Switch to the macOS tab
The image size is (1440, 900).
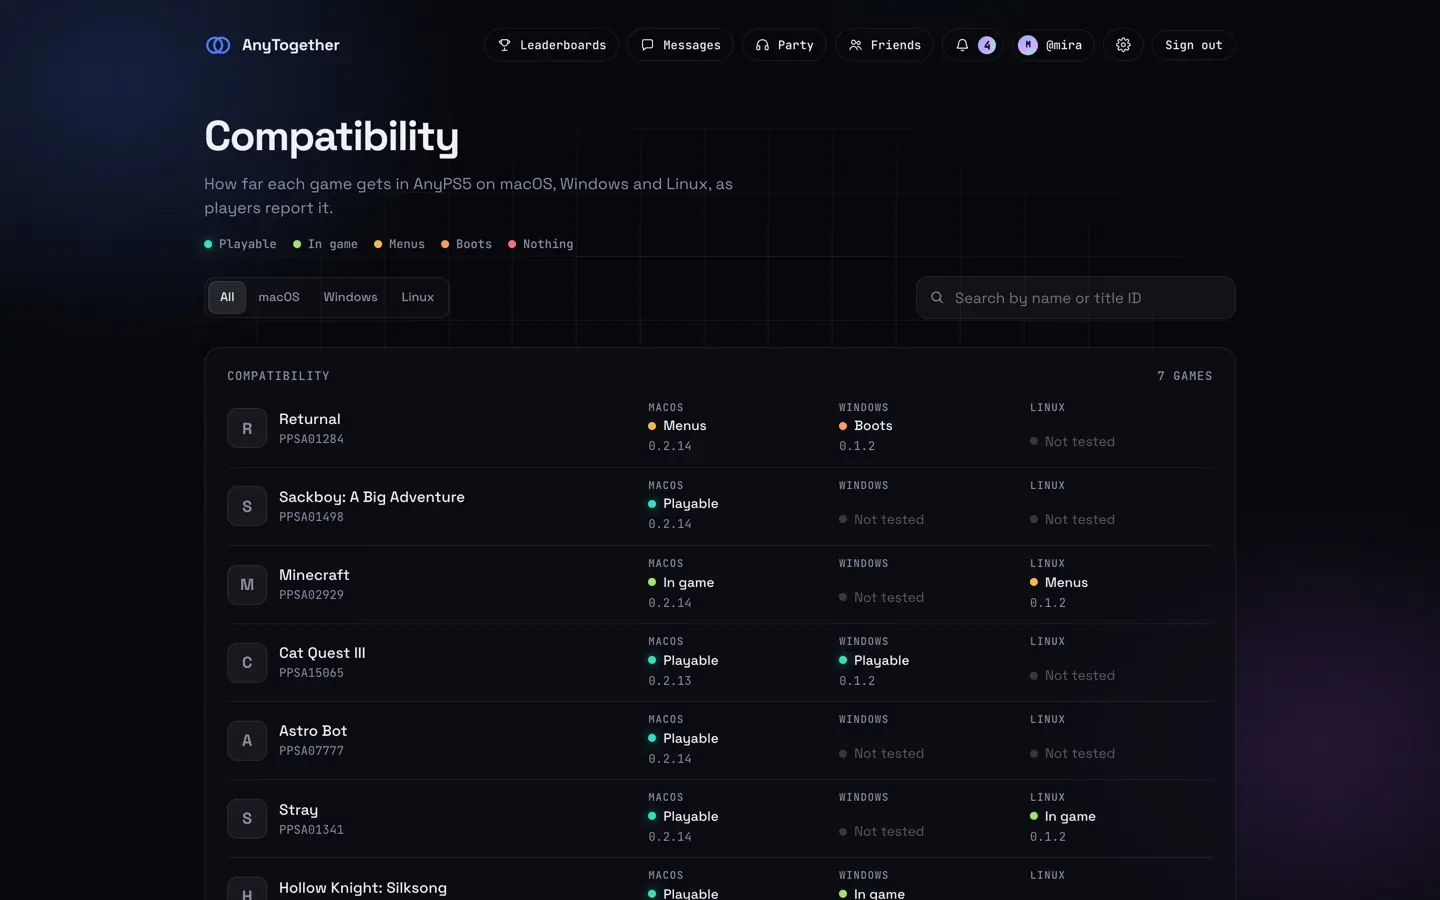pos(279,297)
